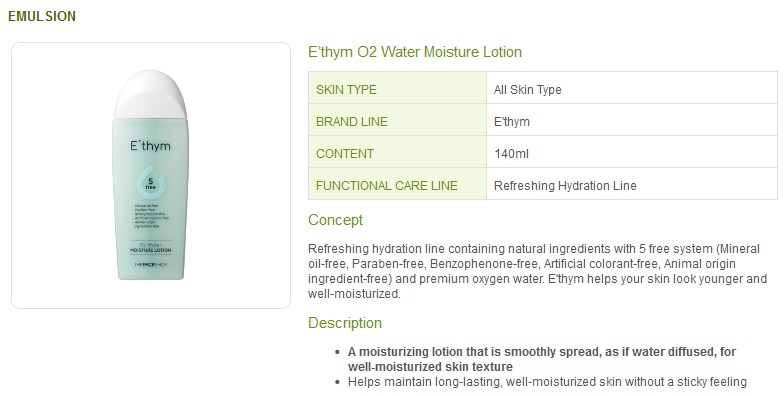The height and width of the screenshot is (396, 784).
Task: Click the 5 free logo on the bottle
Action: pos(150,182)
